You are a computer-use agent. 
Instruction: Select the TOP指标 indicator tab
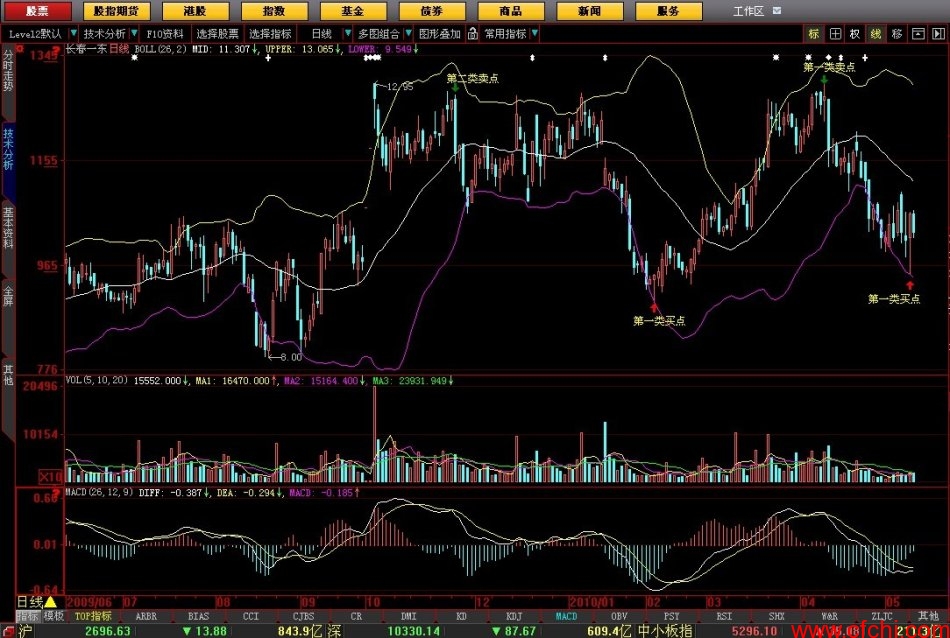pyautogui.click(x=93, y=616)
